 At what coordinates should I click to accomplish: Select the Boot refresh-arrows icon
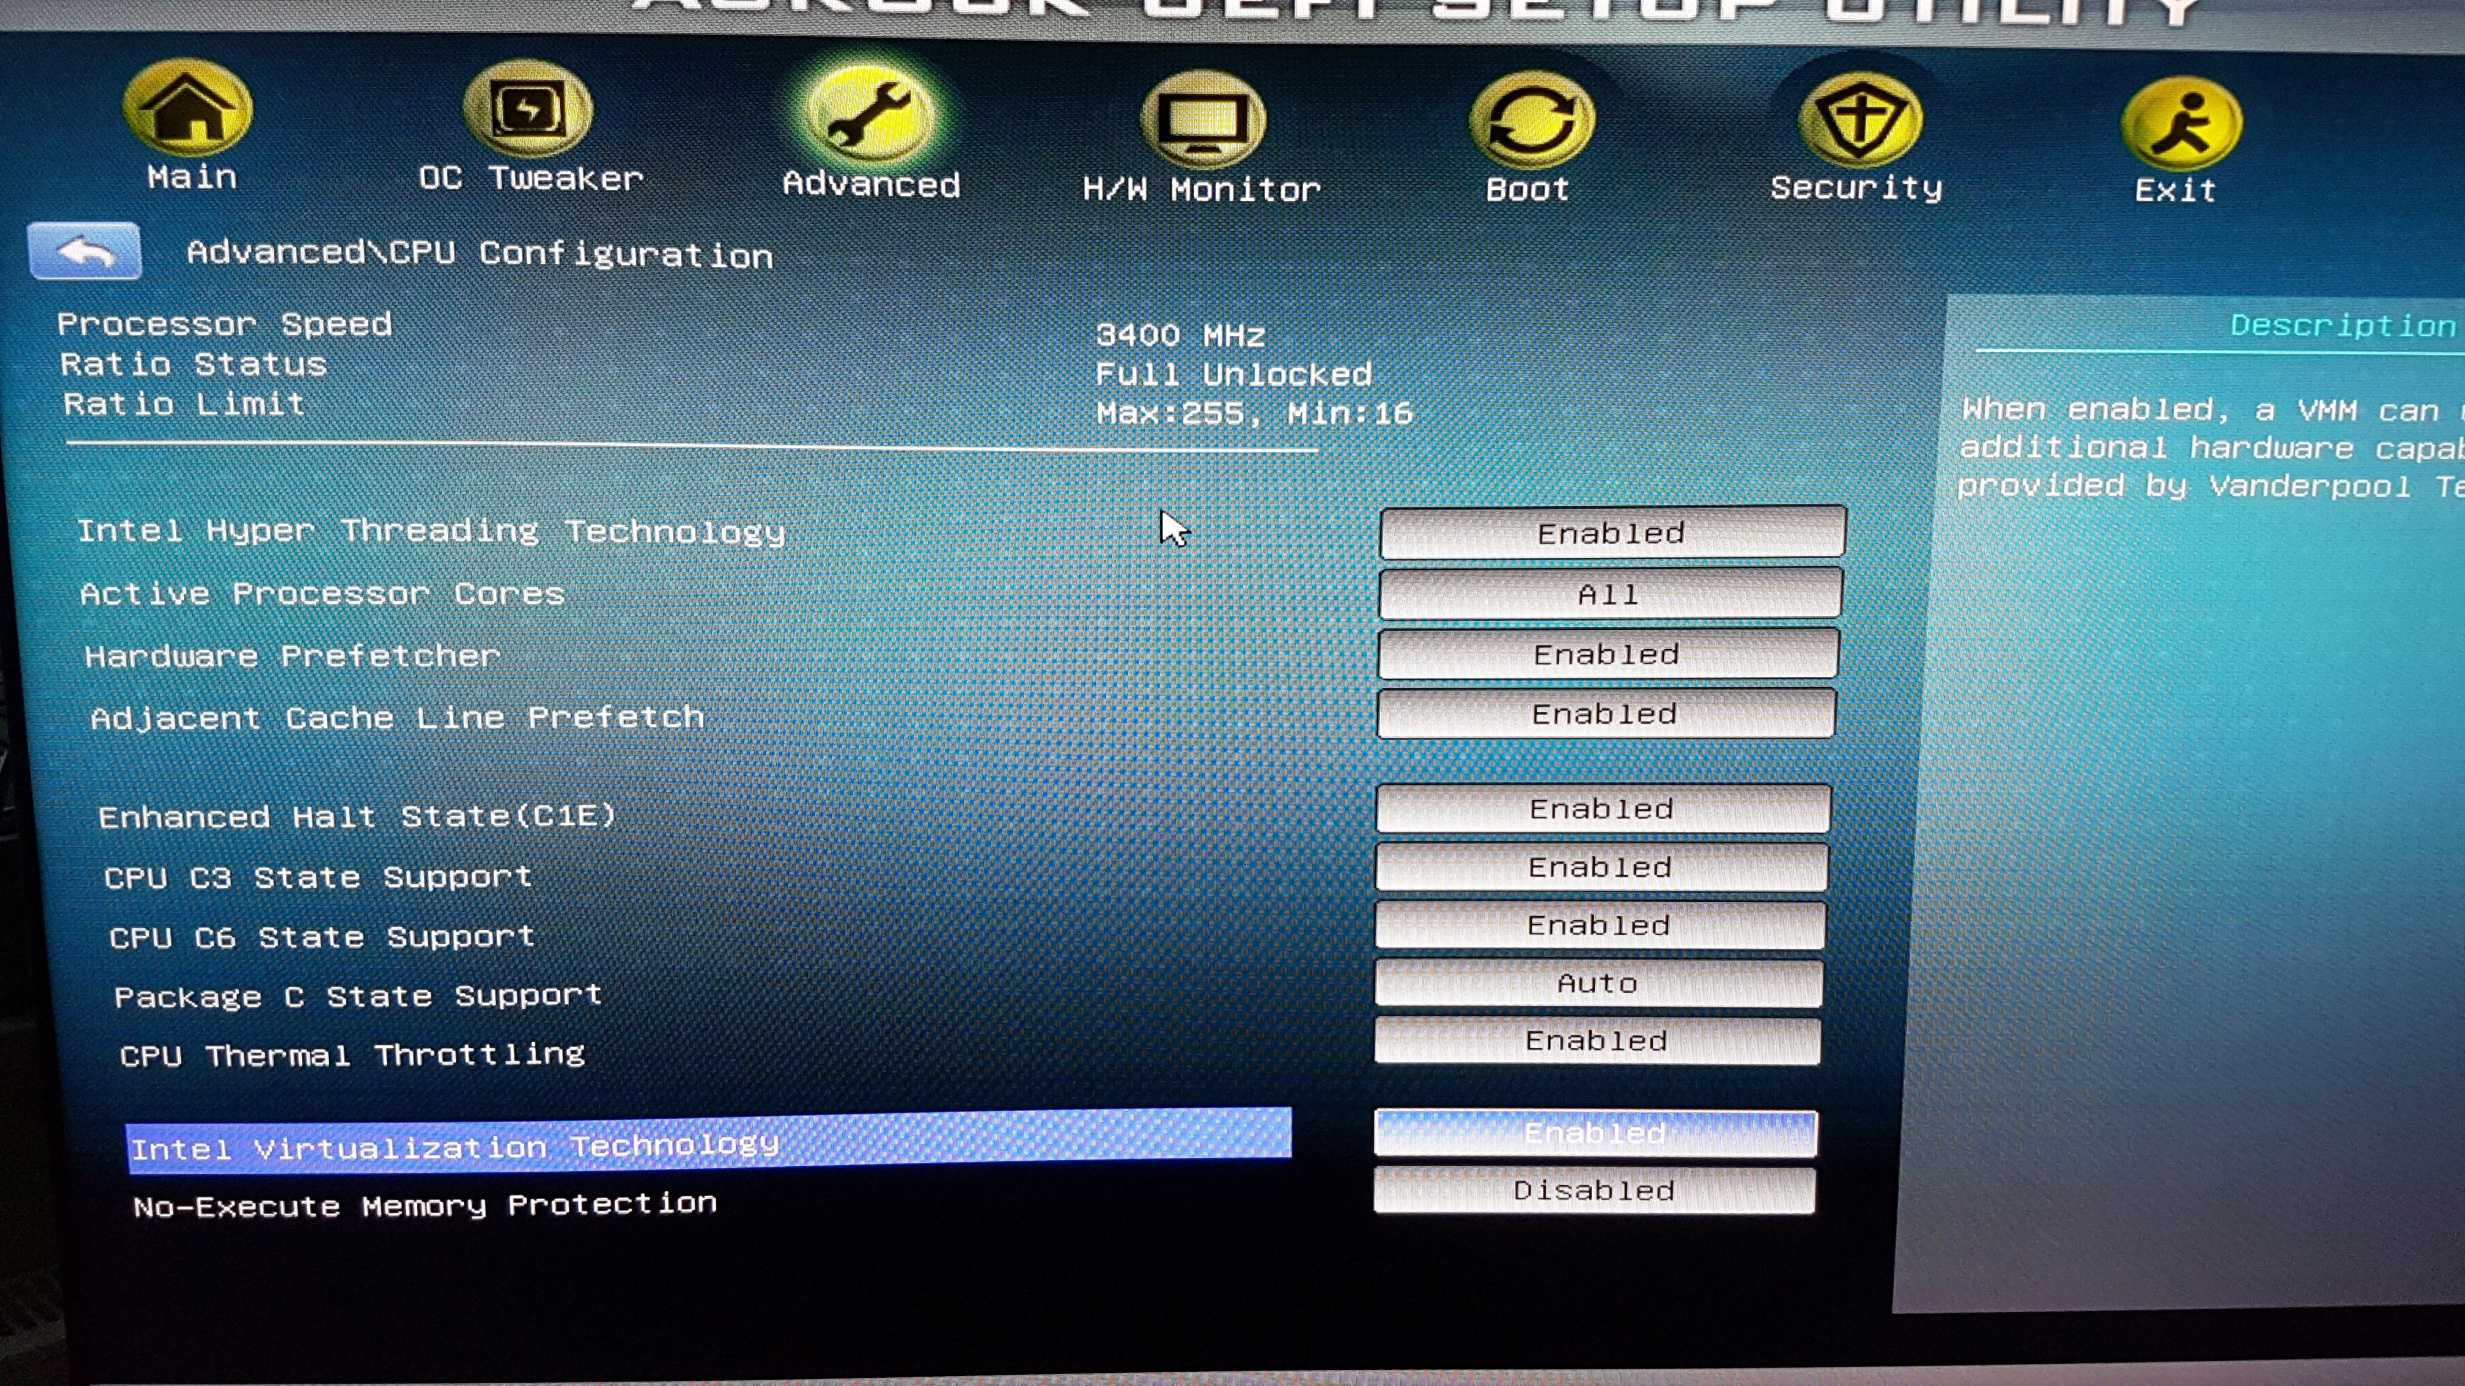tap(1531, 121)
